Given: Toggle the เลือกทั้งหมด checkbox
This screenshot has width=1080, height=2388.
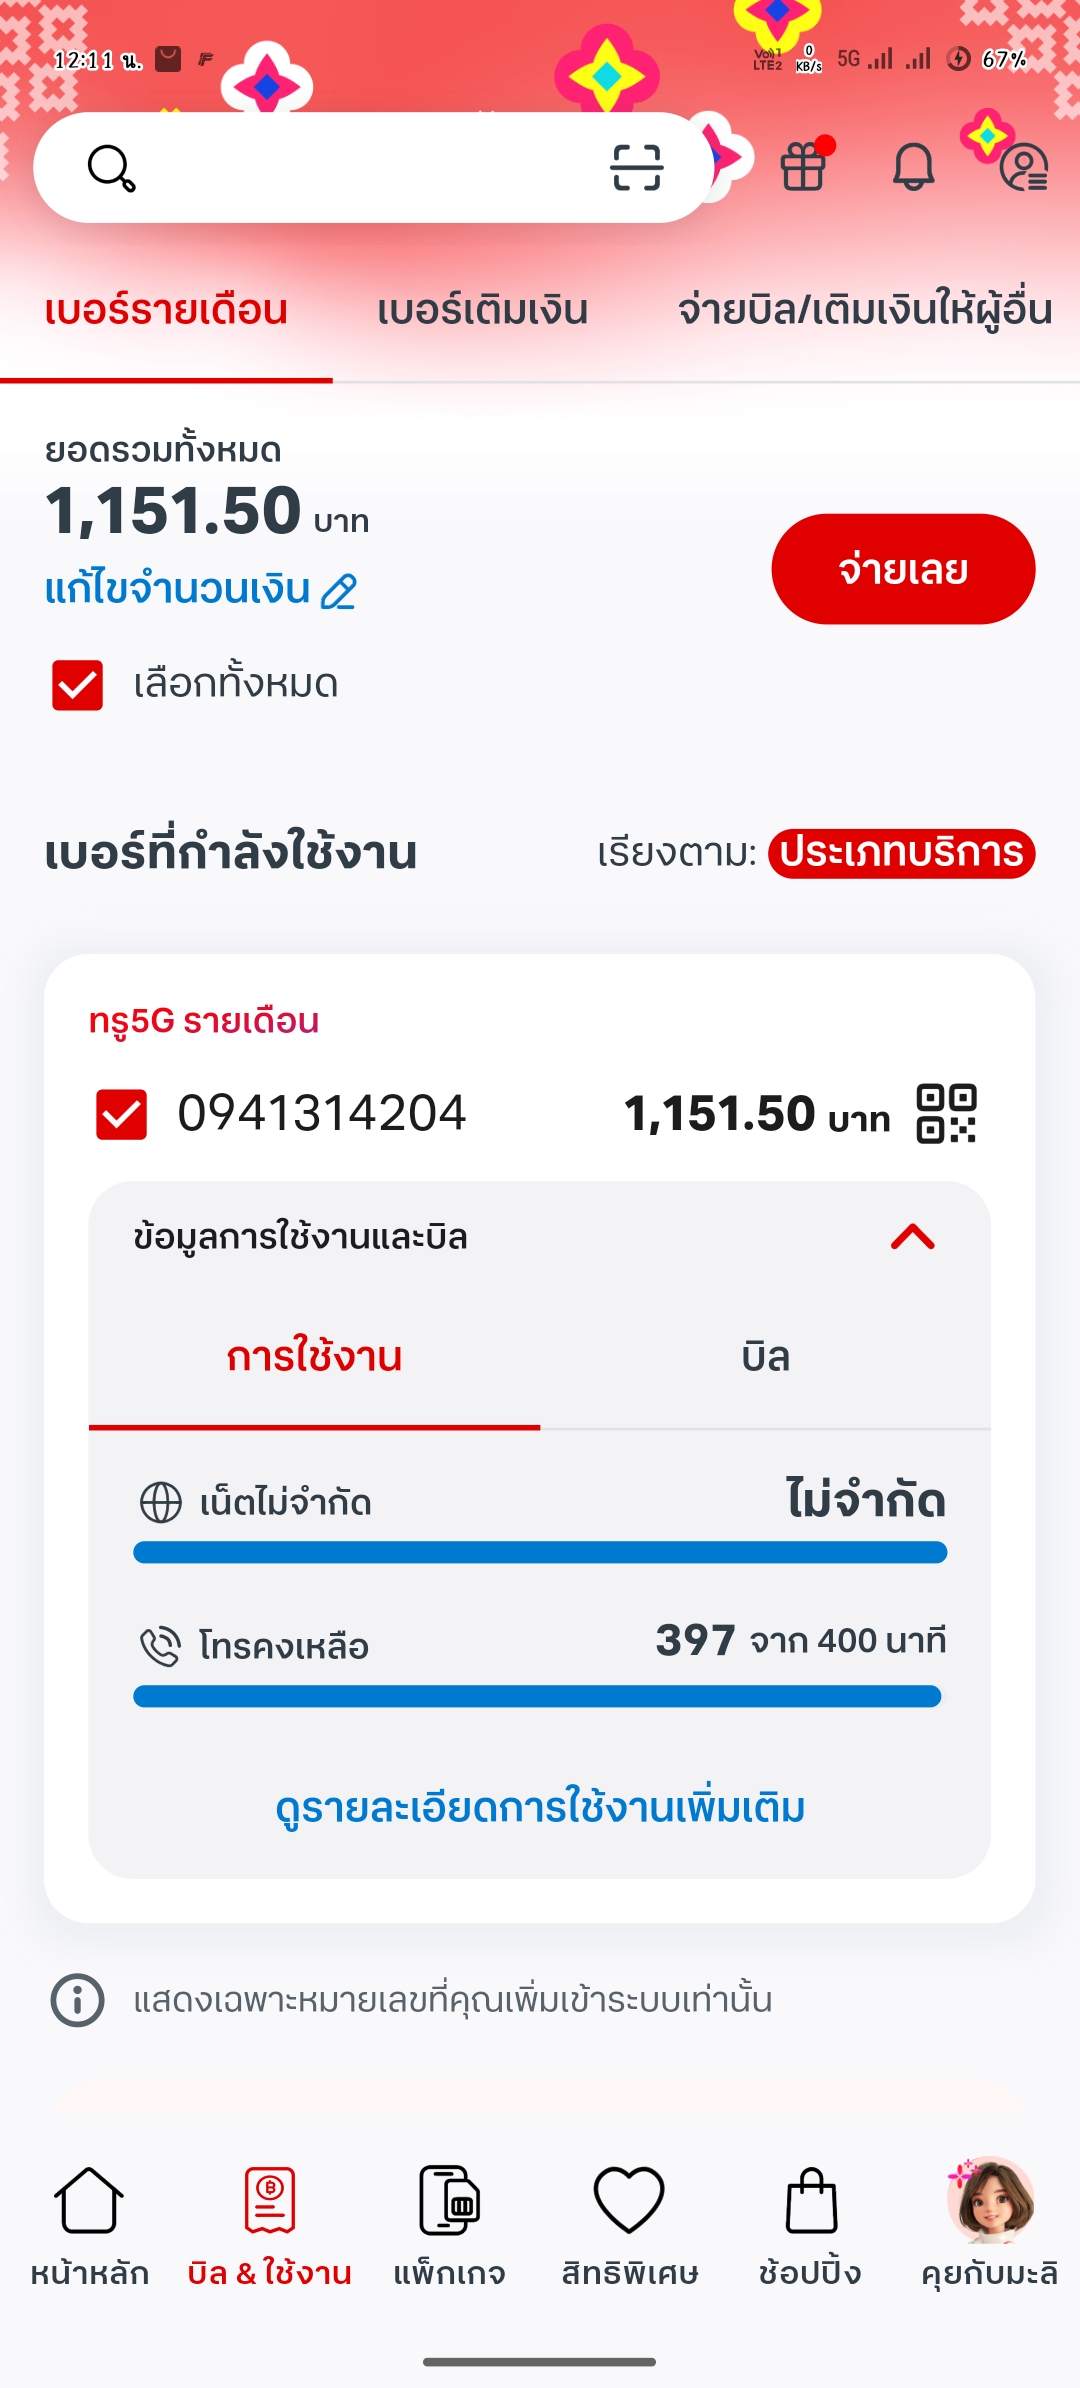Looking at the screenshot, I should (77, 685).
